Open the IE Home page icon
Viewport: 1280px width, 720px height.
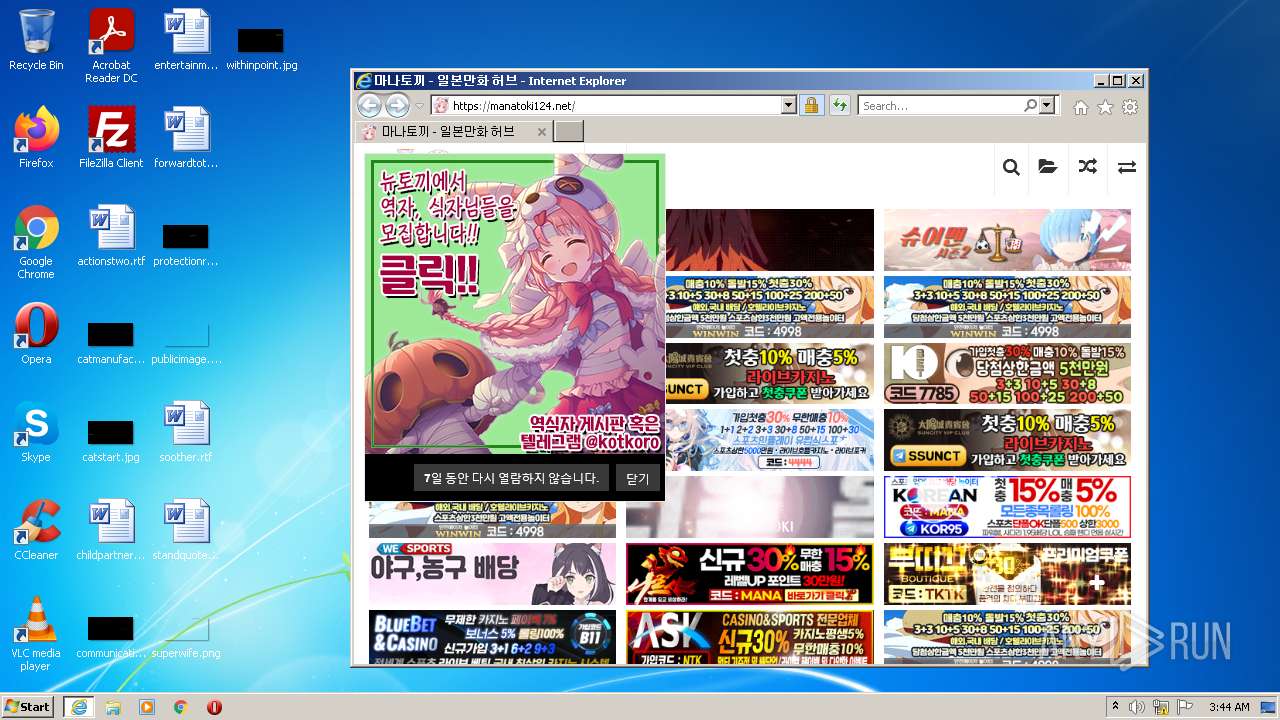[1081, 107]
